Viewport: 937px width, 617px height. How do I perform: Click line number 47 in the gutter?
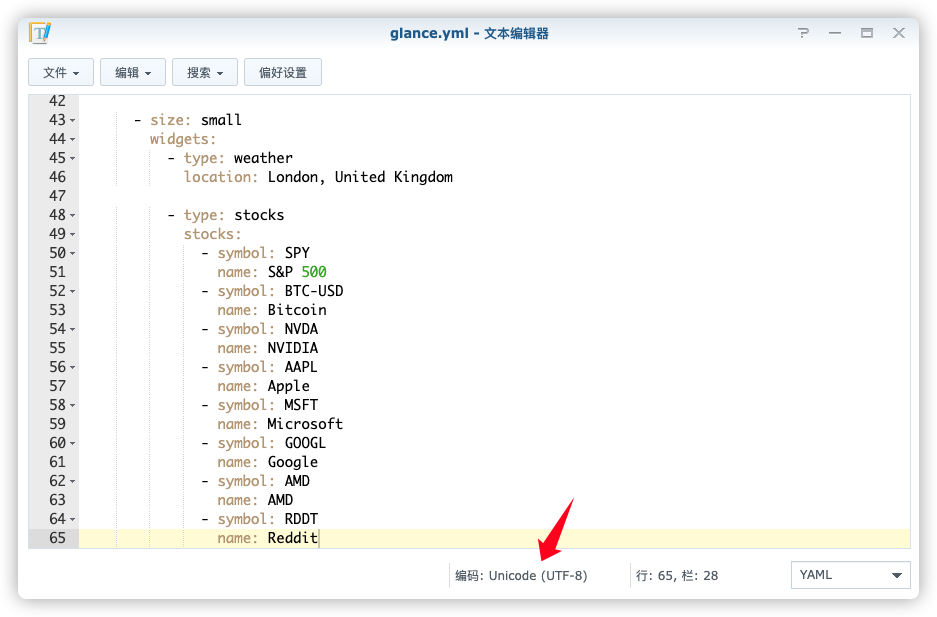coord(57,196)
